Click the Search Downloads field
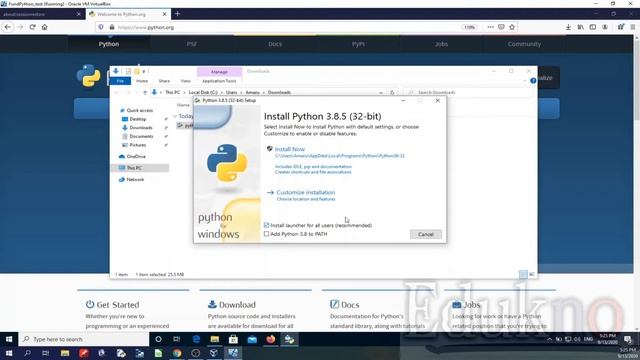Image resolution: width=640 pixels, height=360 pixels. 468,93
